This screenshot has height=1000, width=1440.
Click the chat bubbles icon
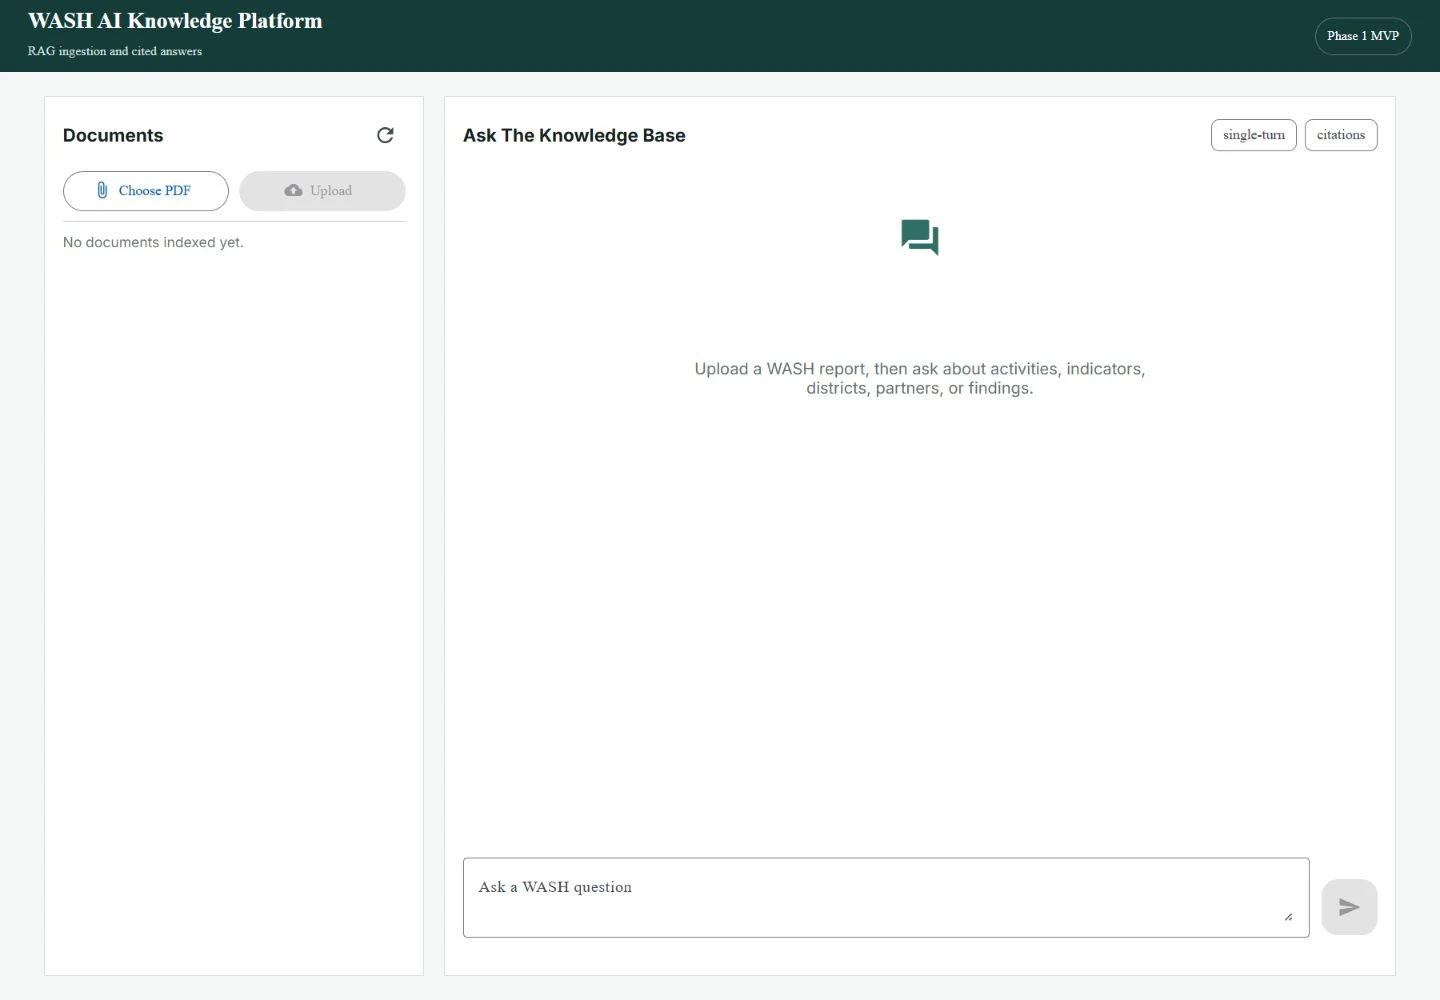click(x=920, y=237)
